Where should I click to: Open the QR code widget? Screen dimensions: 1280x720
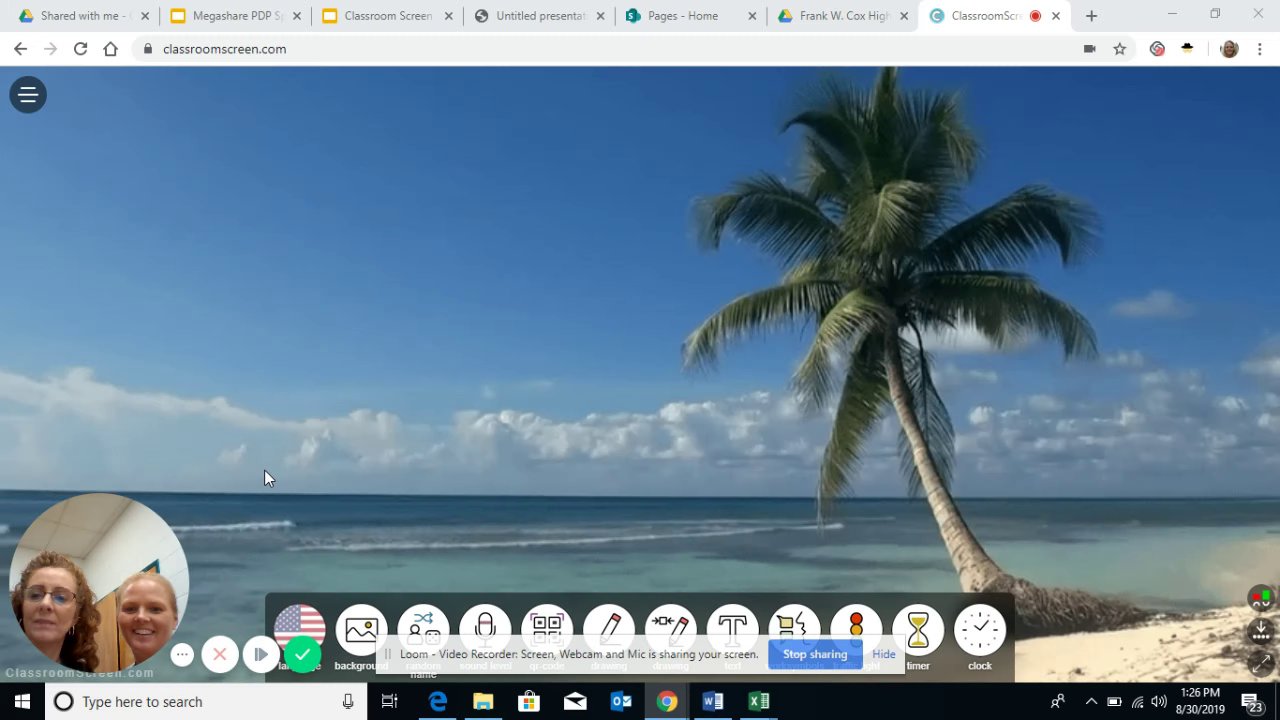coord(547,630)
